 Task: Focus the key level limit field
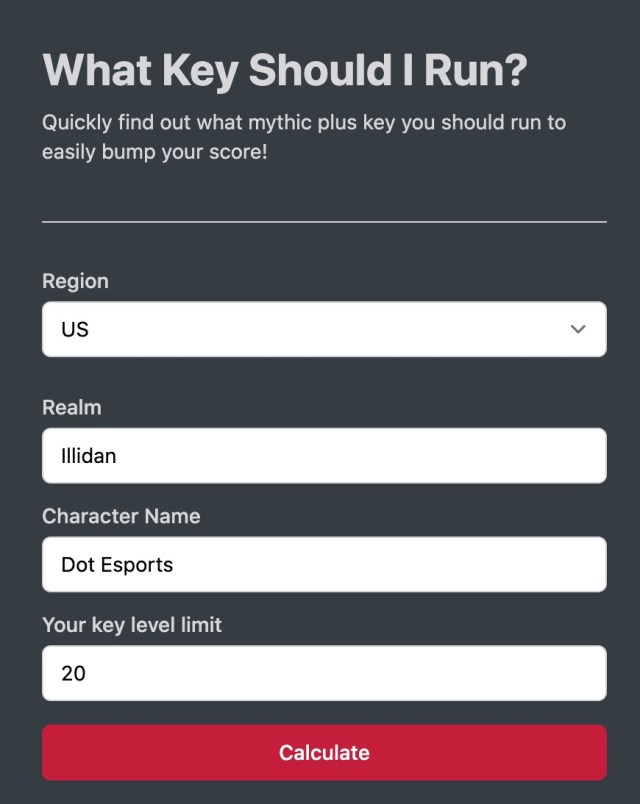click(324, 673)
